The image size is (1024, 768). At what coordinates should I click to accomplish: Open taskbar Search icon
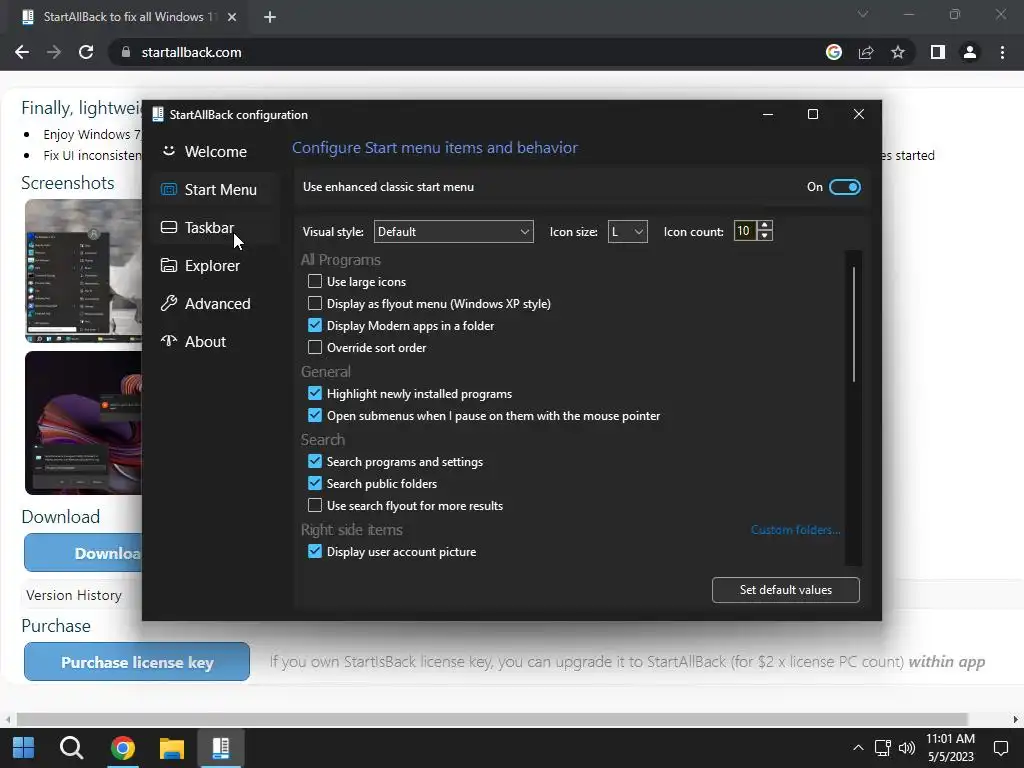click(72, 748)
